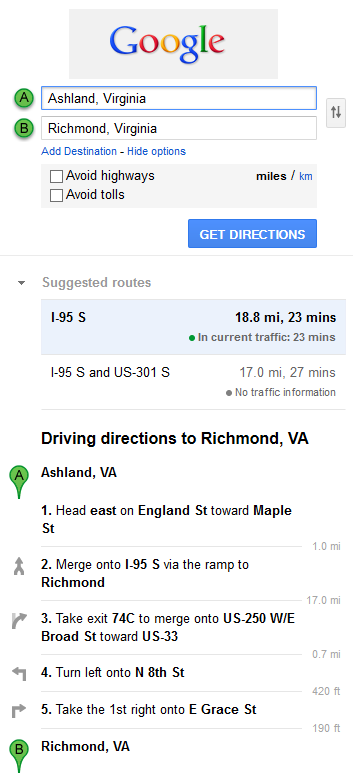
Task: Click the exit ramp arrow at step 3
Action: point(19,620)
